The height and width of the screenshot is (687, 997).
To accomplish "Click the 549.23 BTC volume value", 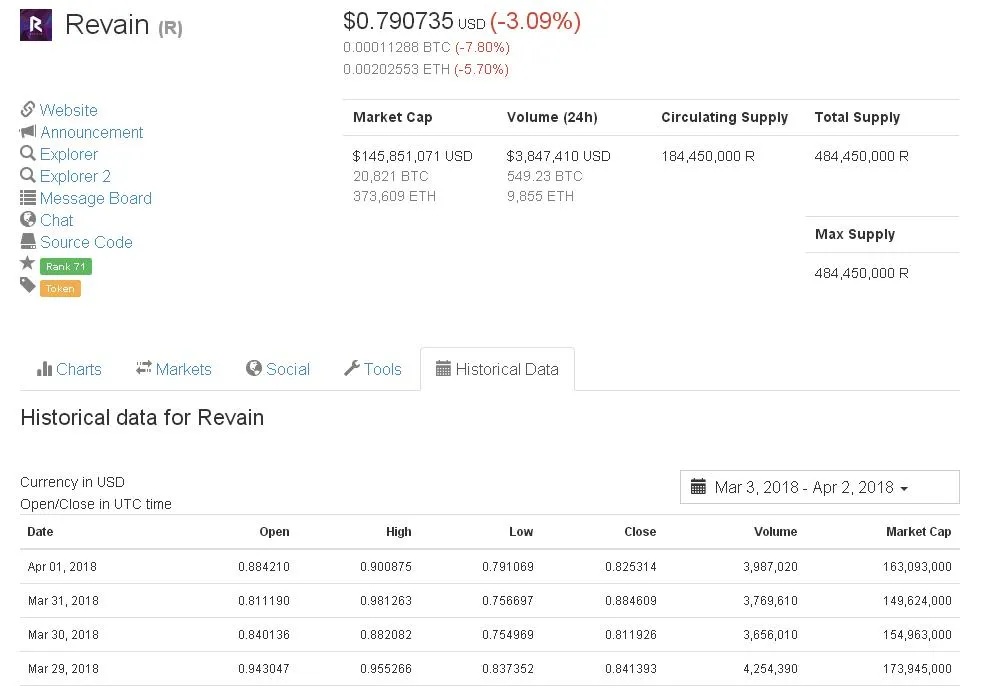I will (x=544, y=176).
